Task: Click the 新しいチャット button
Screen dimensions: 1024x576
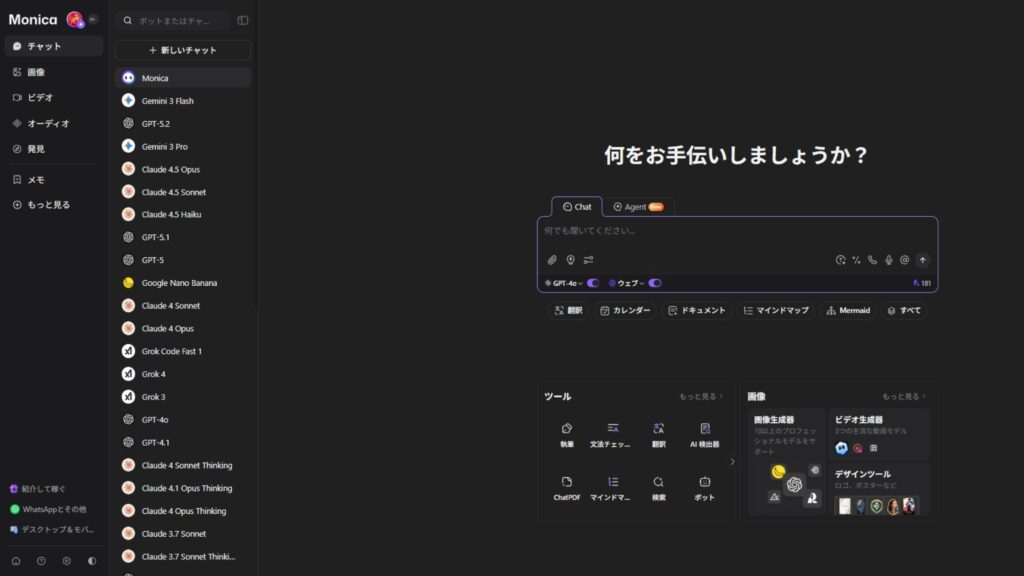Action: 183,50
